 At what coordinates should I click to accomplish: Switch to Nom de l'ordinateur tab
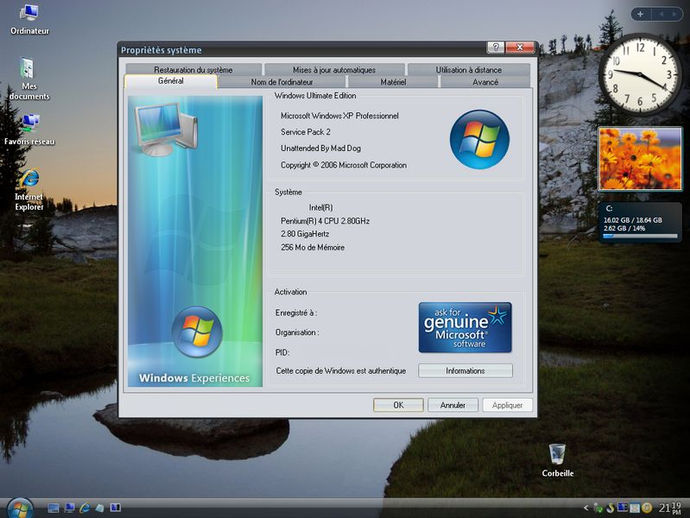282,82
